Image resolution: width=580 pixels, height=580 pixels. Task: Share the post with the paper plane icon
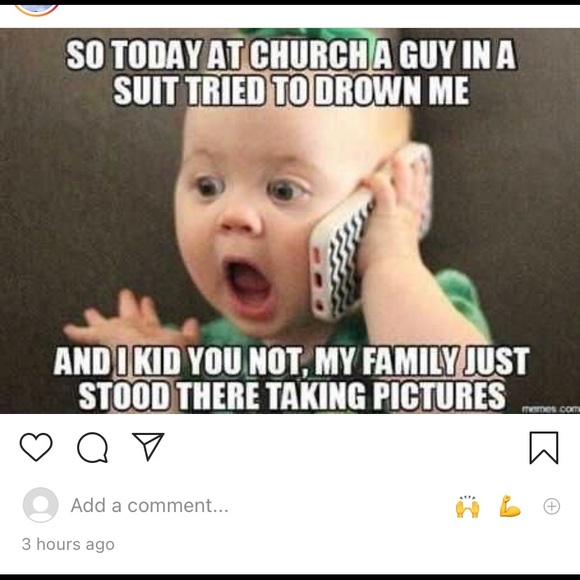coord(148,446)
